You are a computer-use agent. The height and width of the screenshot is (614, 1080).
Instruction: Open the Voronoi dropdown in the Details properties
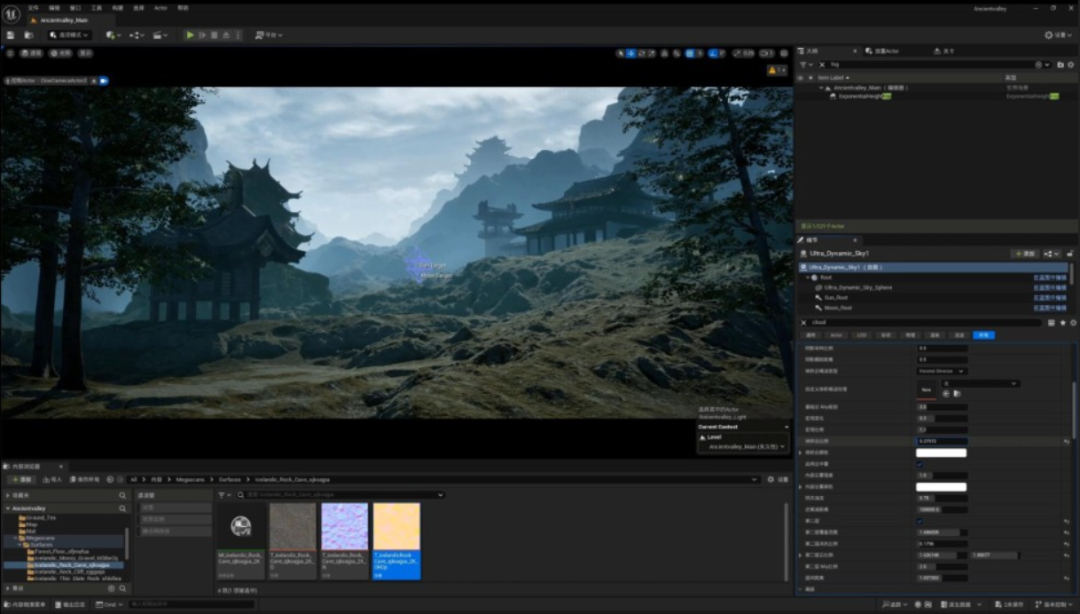pos(942,371)
